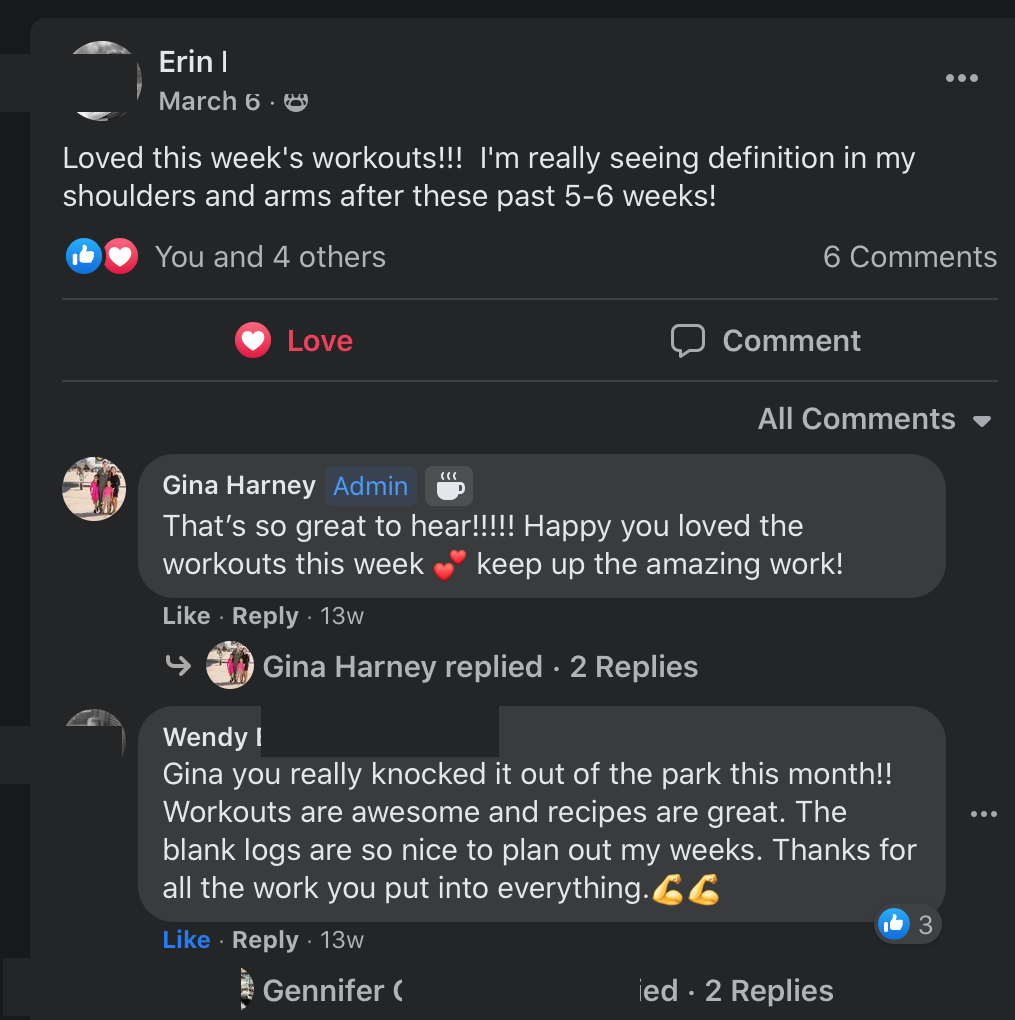Toggle the Love reaction on Erin's post
Screen dimensions: 1015x1020
pyautogui.click(x=294, y=341)
